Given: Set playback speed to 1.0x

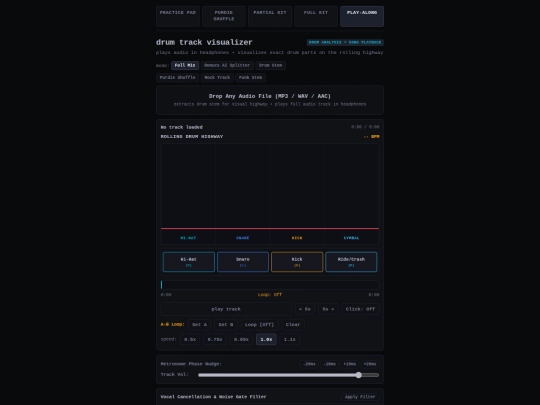Looking at the screenshot, I should coord(266,340).
